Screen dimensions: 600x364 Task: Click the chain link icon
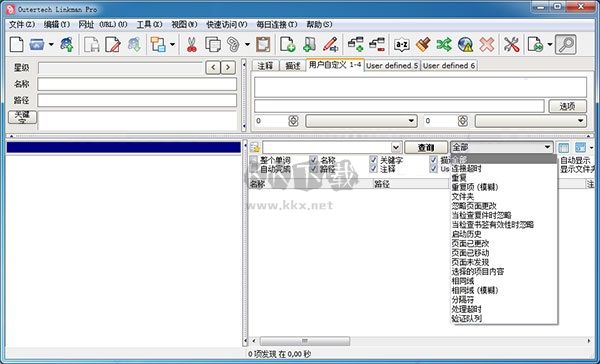[x=233, y=44]
